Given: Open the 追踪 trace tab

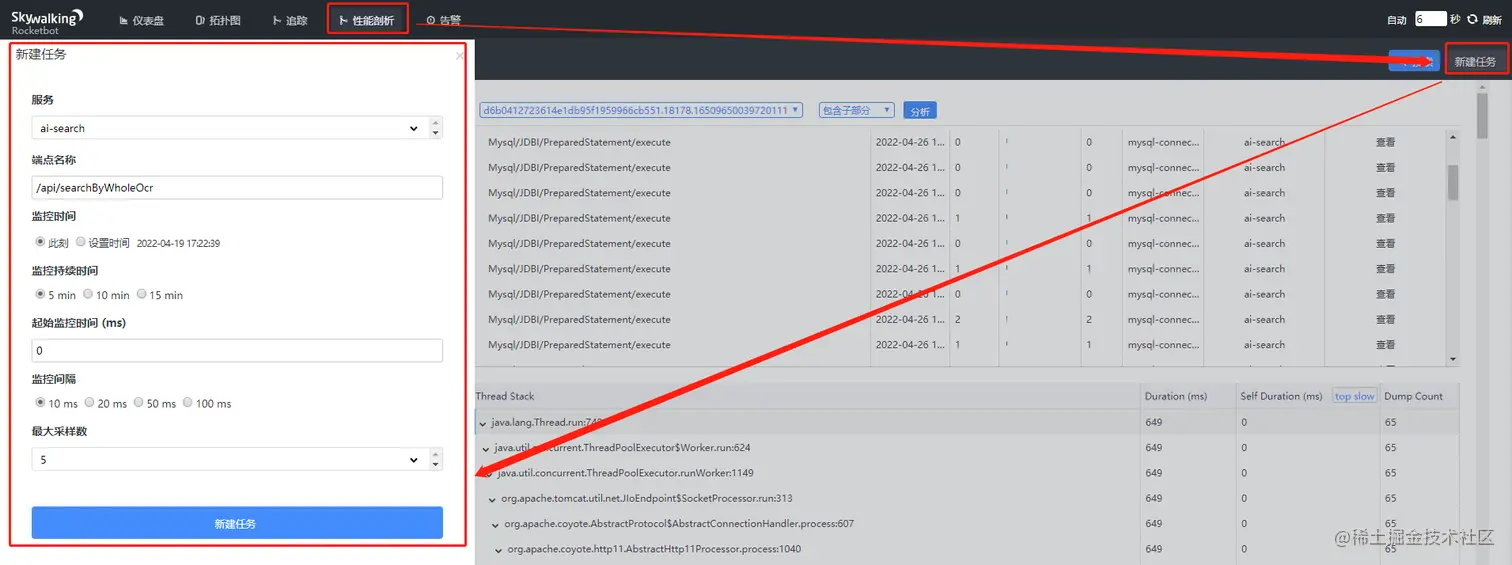Looking at the screenshot, I should pyautogui.click(x=290, y=20).
